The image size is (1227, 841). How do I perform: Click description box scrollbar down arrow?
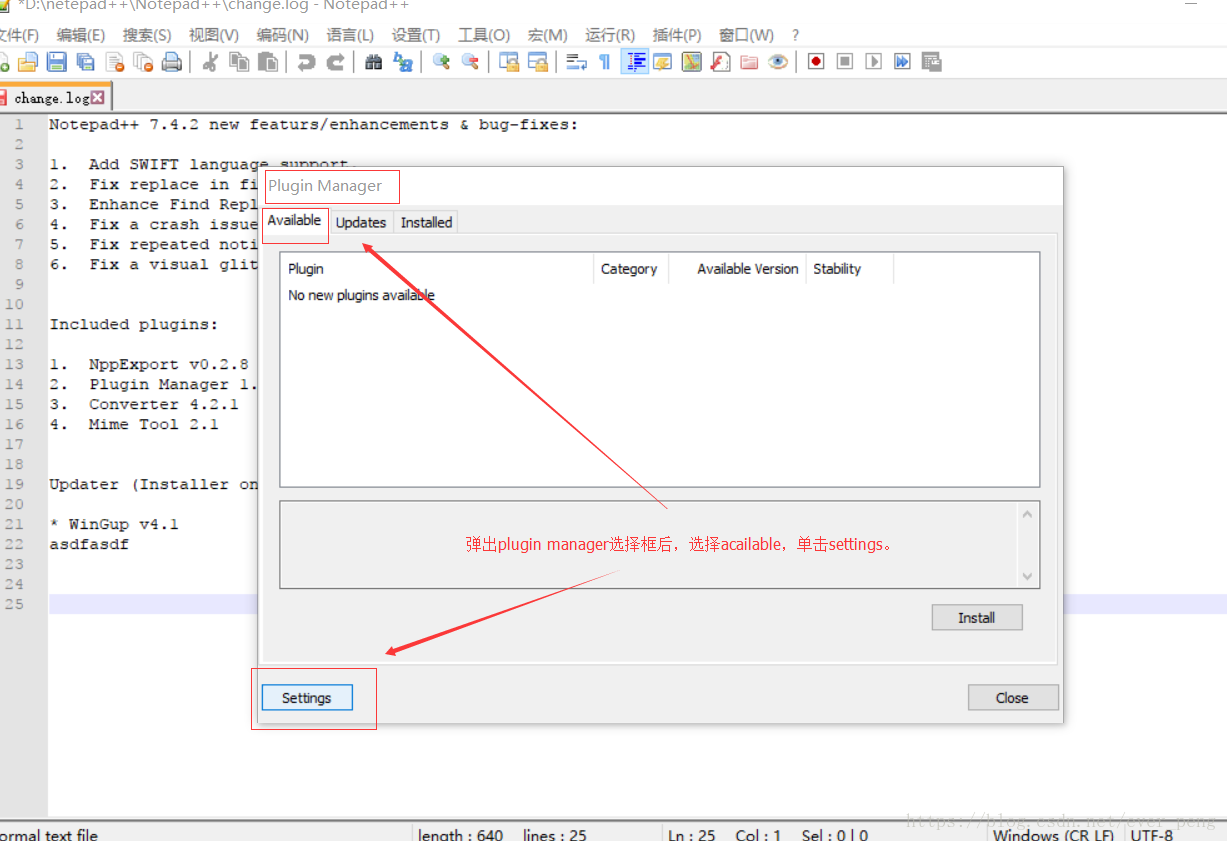[1027, 576]
